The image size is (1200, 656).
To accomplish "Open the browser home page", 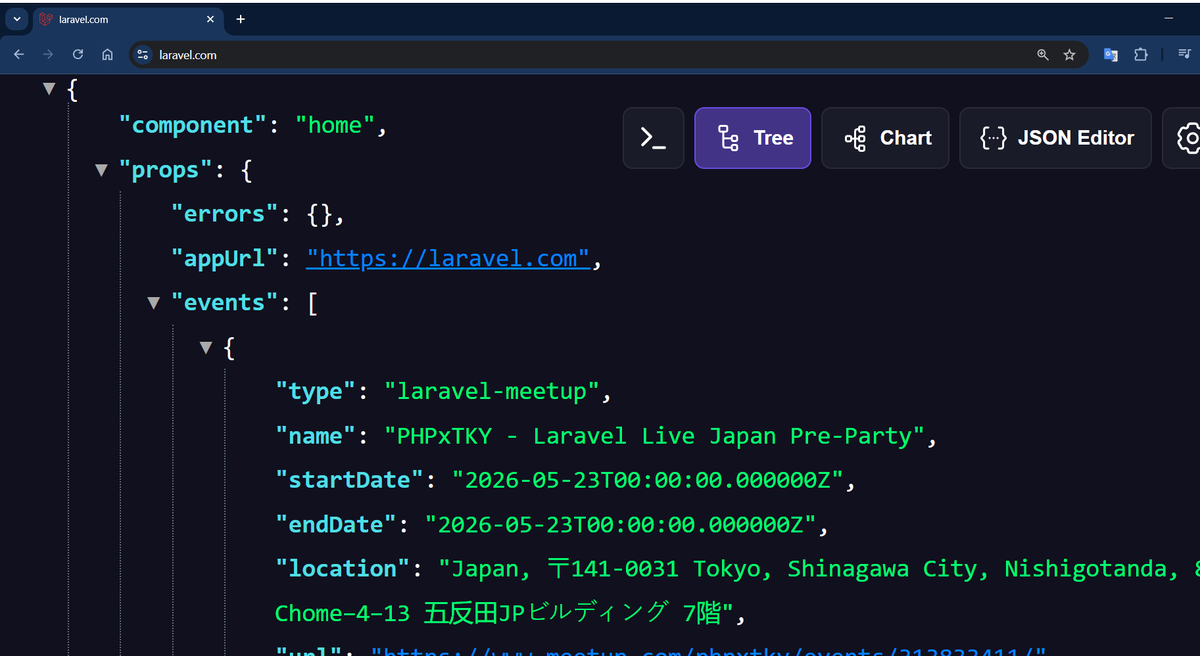I will coord(107,55).
